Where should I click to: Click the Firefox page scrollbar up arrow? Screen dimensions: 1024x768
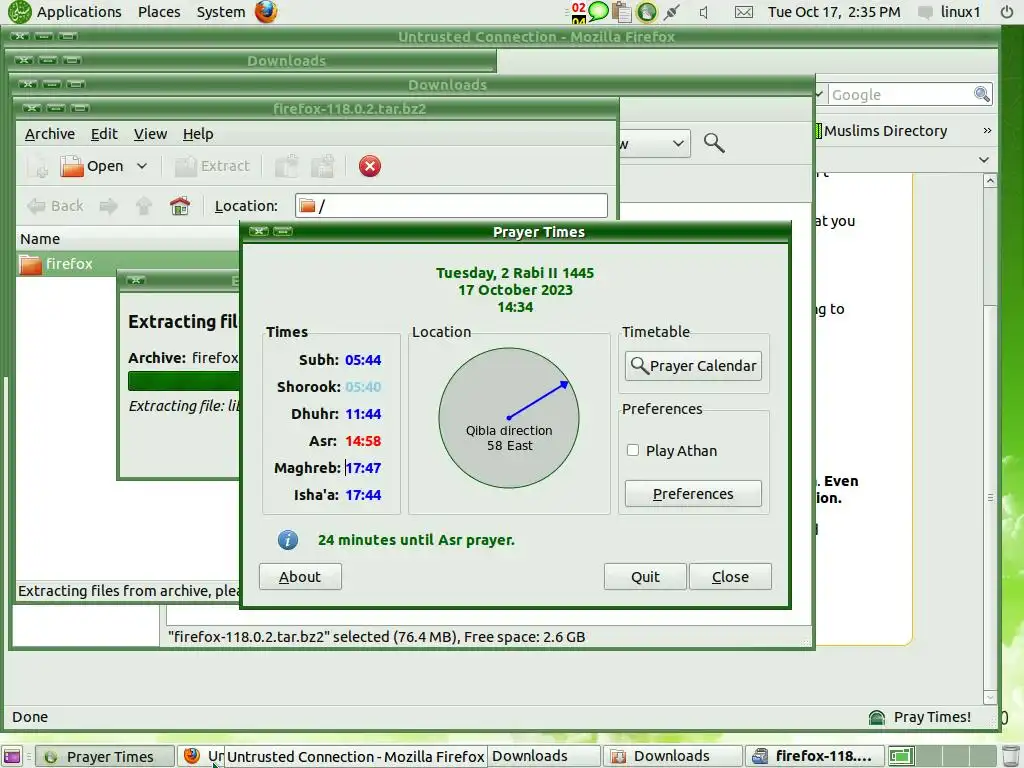[x=990, y=181]
